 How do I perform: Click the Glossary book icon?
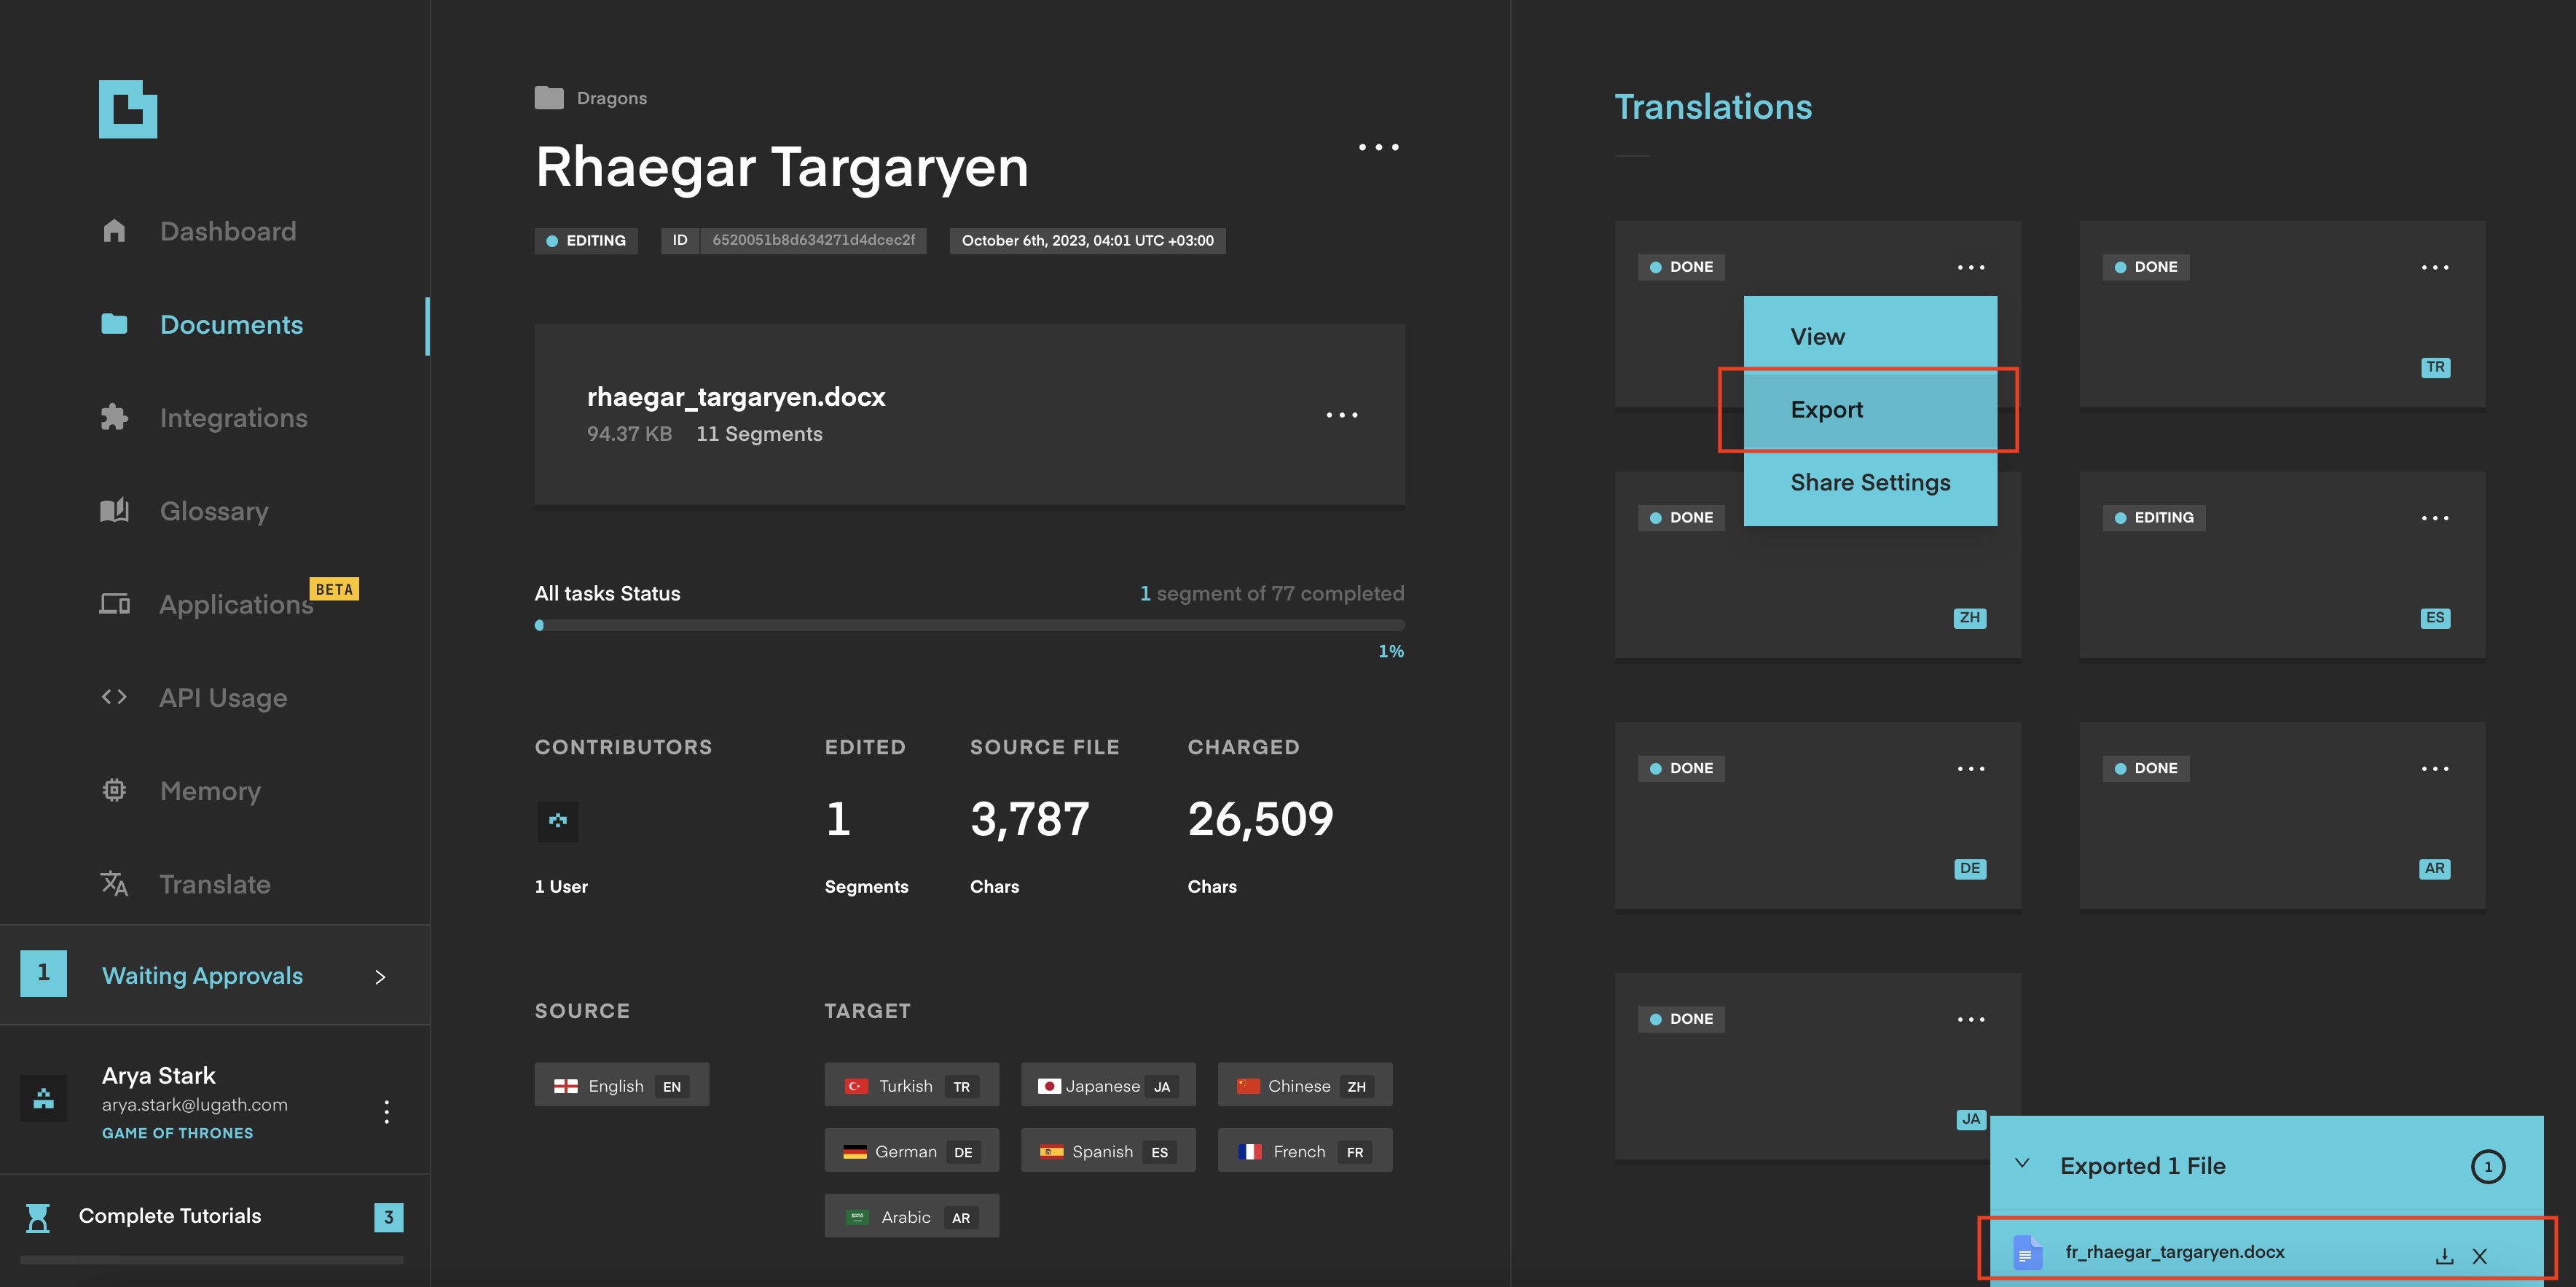(114, 510)
